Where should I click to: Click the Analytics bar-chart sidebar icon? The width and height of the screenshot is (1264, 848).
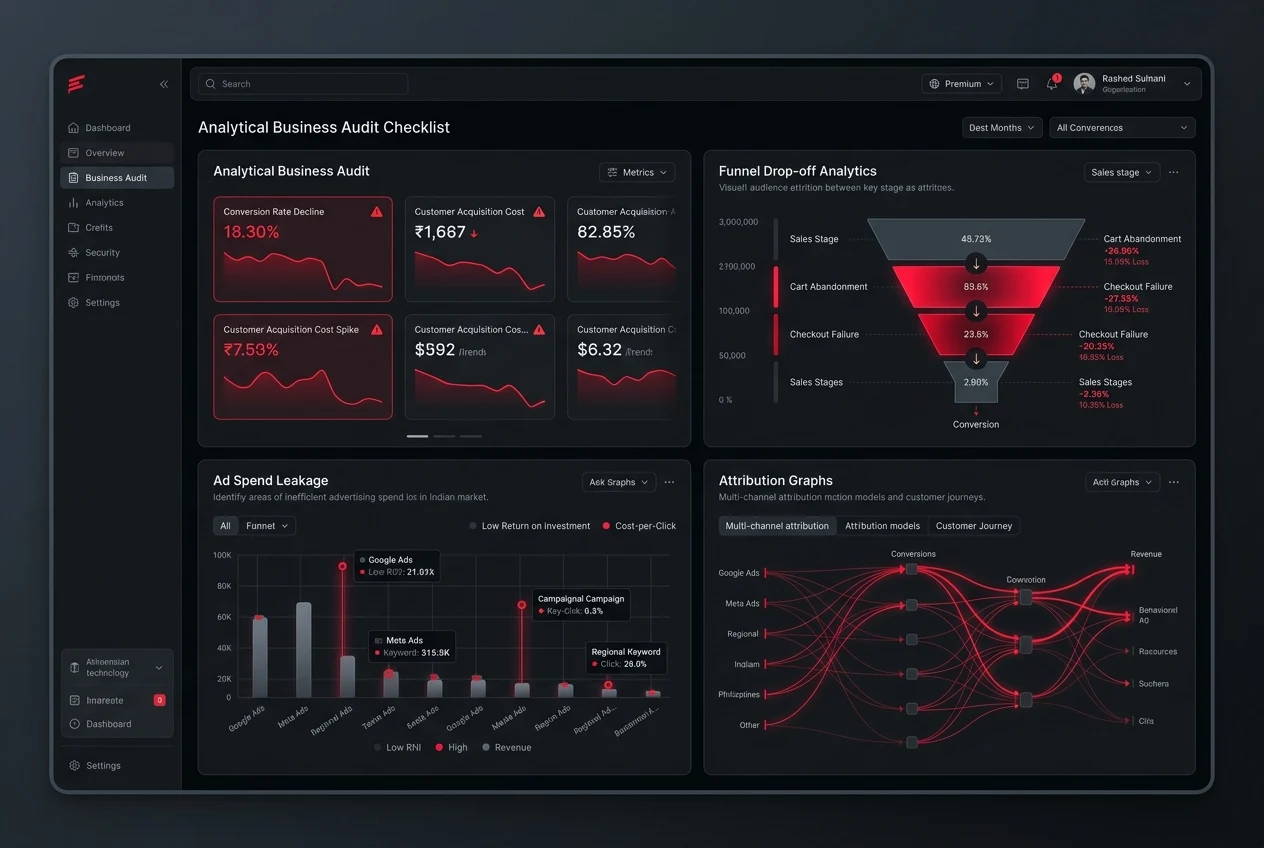coord(73,203)
